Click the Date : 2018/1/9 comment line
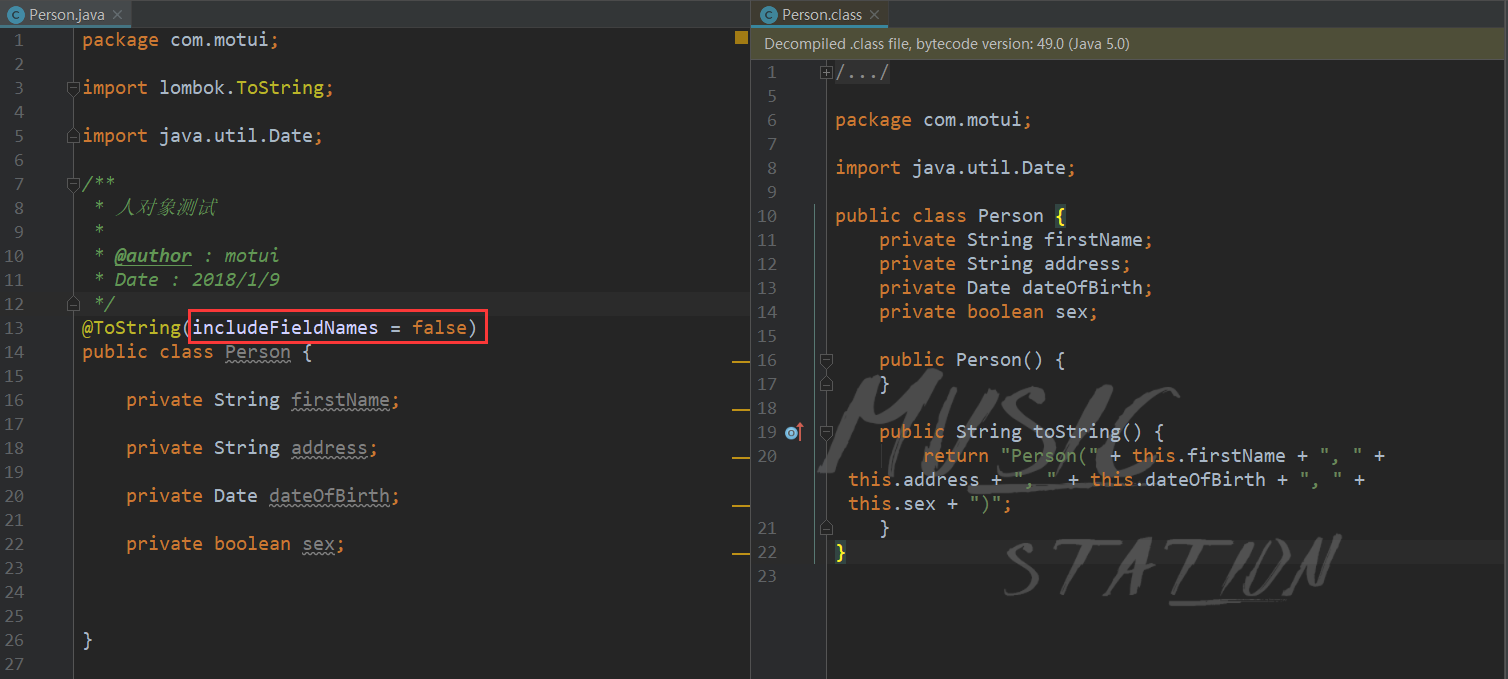The image size is (1508, 679). (196, 280)
